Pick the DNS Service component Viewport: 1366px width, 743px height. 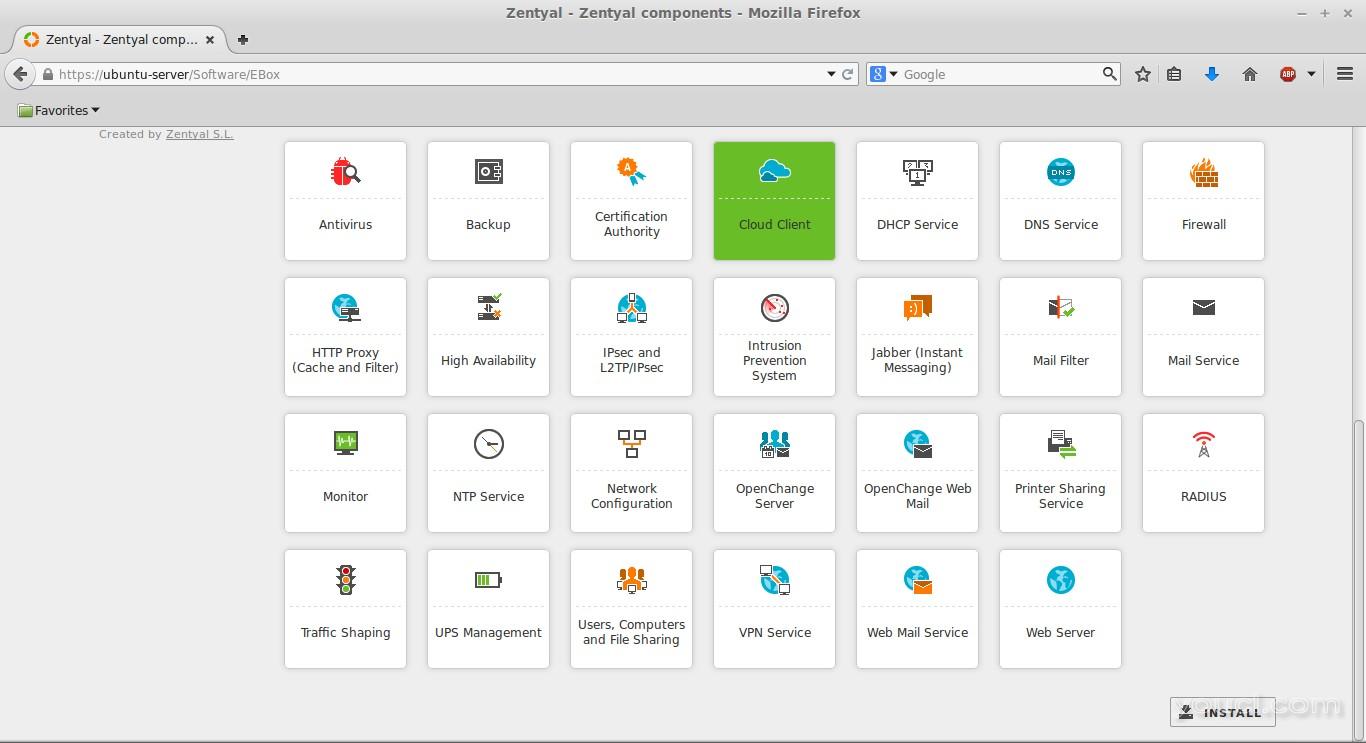[1060, 201]
